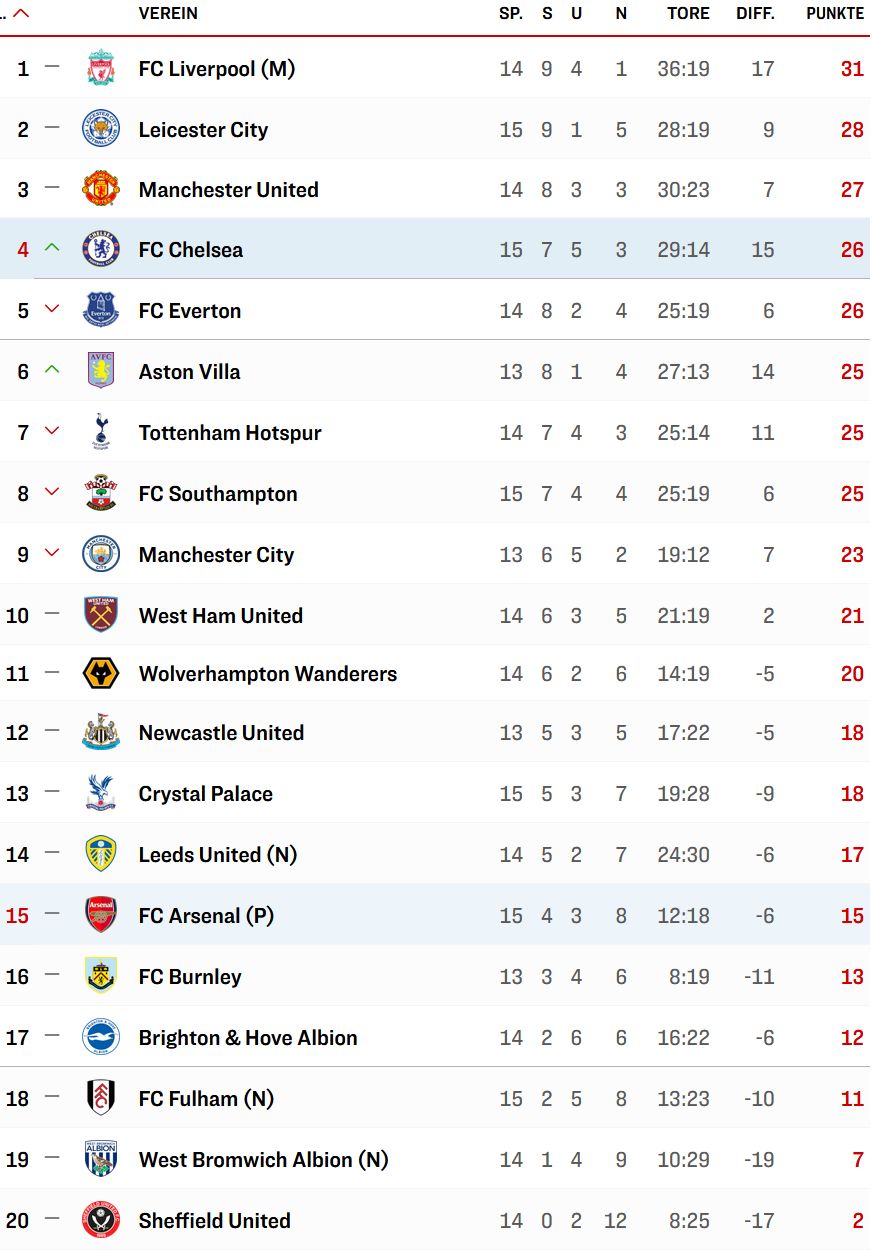Sort by the DIFF. column header
Image resolution: width=872 pixels, height=1250 pixels.
[755, 14]
